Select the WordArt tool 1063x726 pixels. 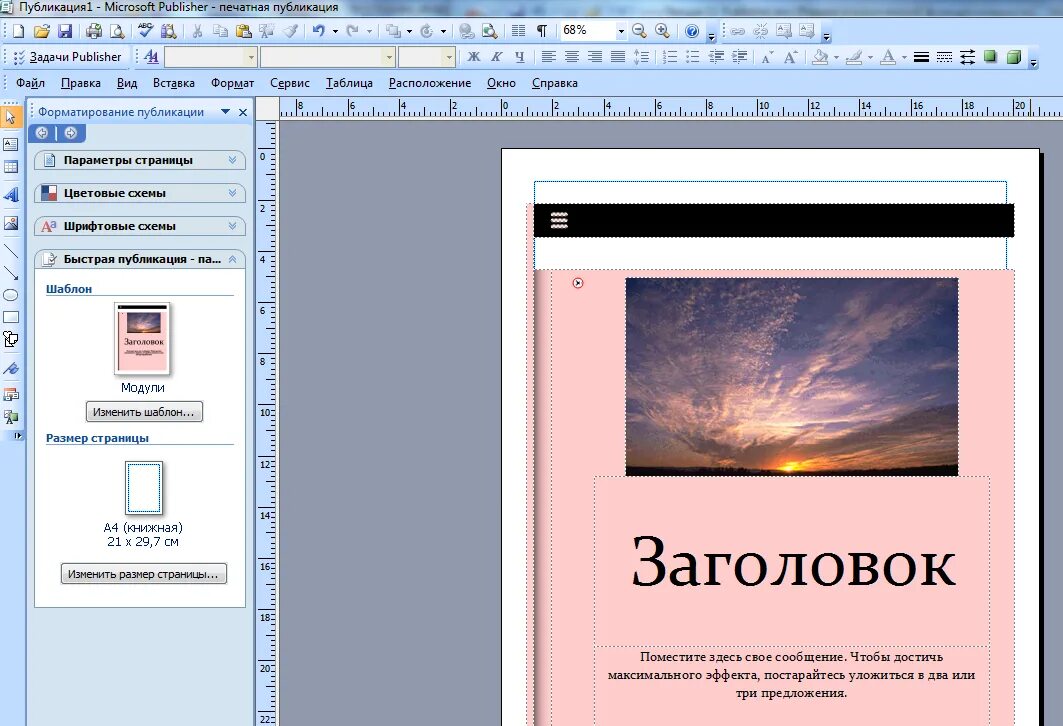point(11,195)
